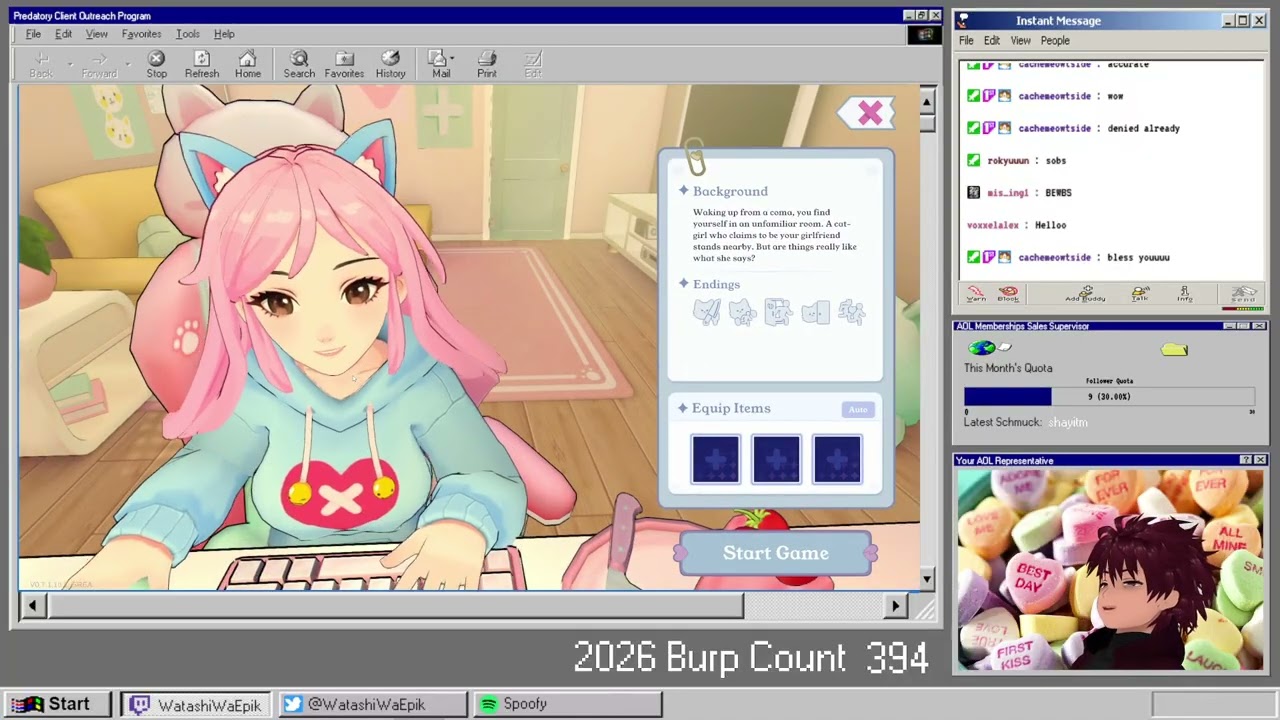The width and height of the screenshot is (1280, 720).
Task: Open the Help menu
Action: pos(224,34)
